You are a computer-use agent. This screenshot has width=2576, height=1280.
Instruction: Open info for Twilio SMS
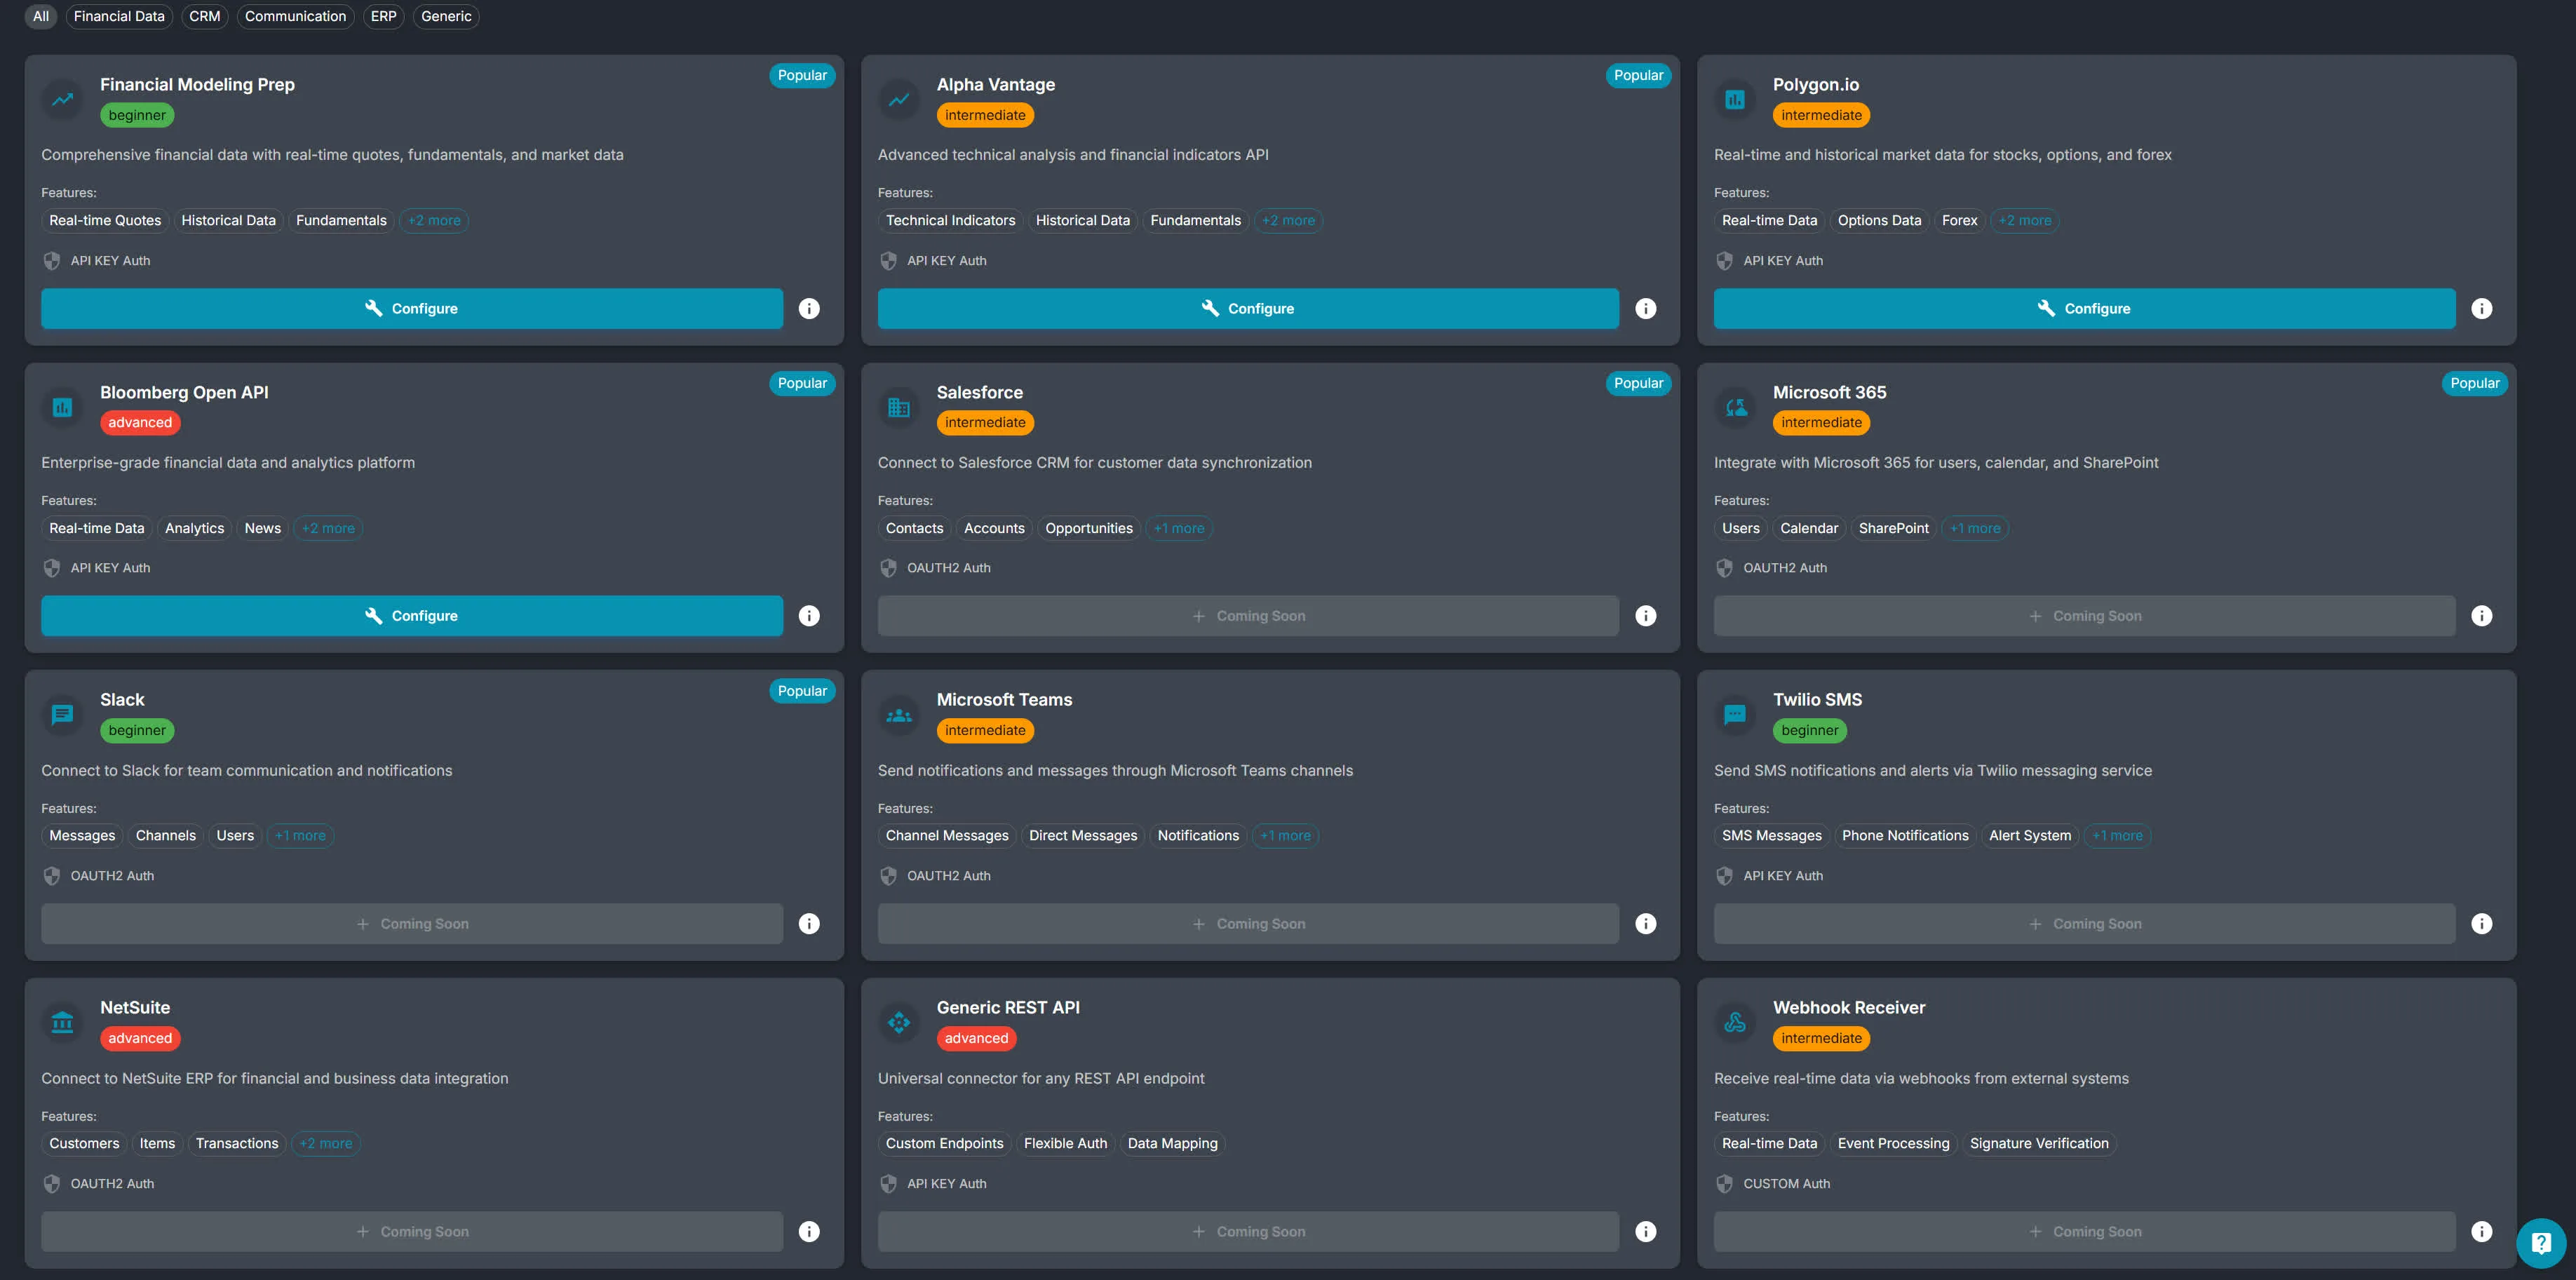2481,924
